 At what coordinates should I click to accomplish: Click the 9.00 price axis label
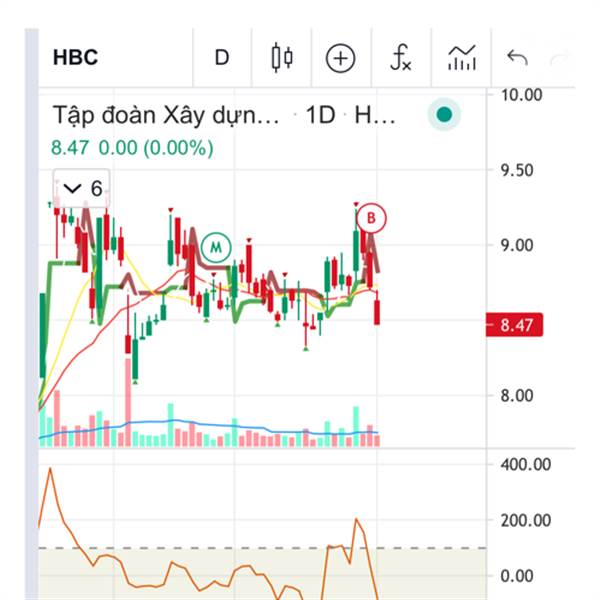[517, 245]
